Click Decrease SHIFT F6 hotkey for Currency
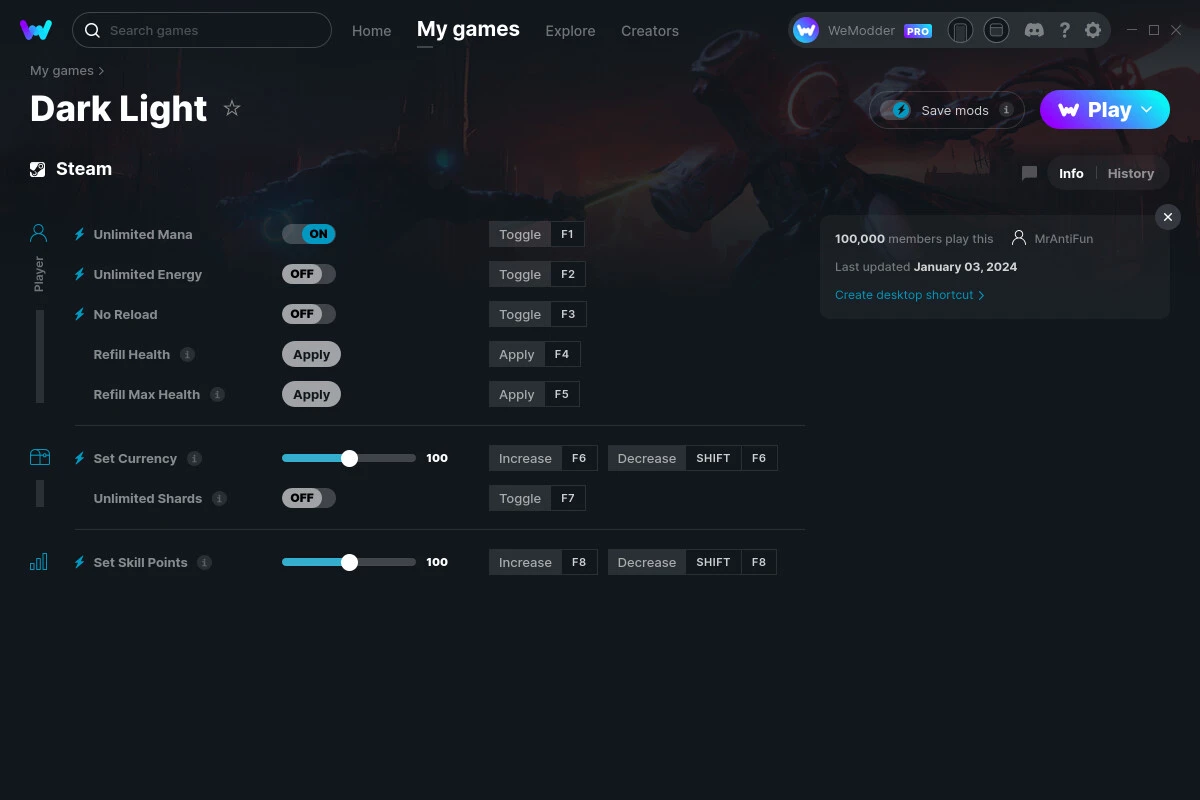The width and height of the screenshot is (1200, 800). point(692,458)
